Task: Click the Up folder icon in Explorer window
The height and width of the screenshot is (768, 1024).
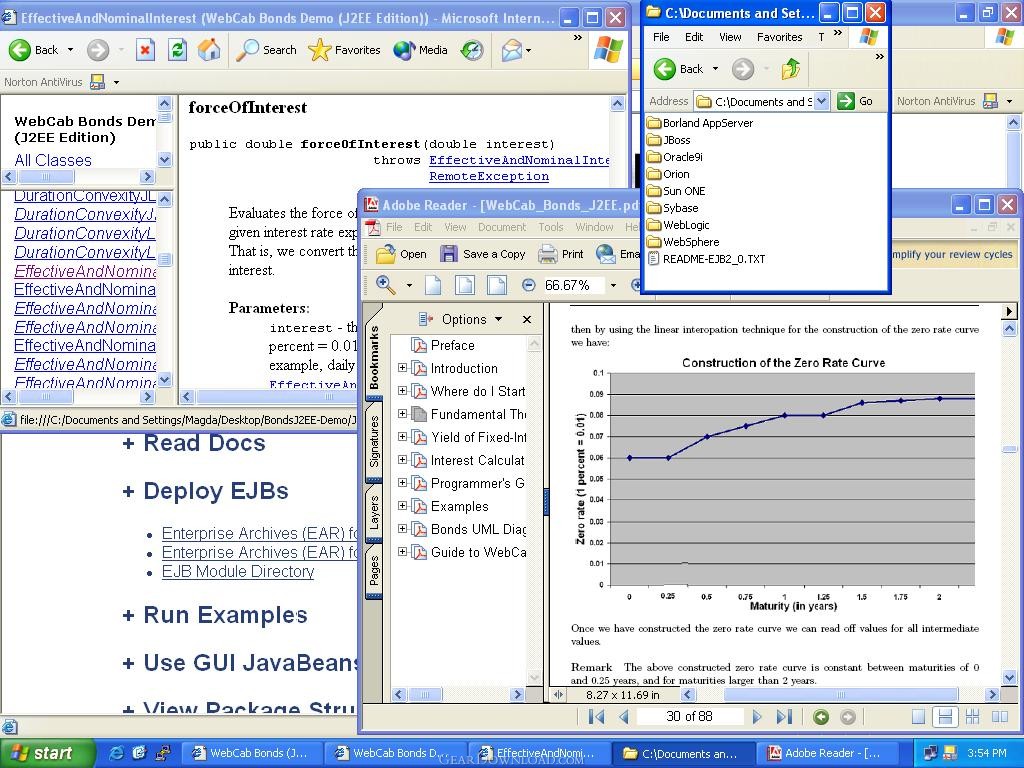Action: (791, 69)
